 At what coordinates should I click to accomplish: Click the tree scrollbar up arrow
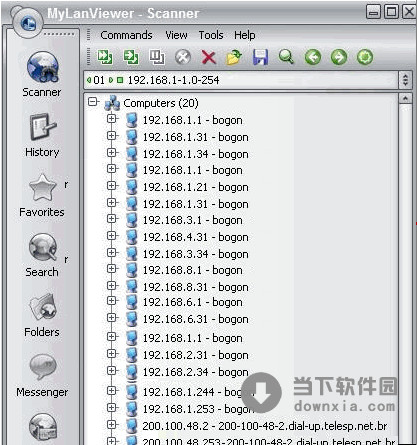[405, 99]
